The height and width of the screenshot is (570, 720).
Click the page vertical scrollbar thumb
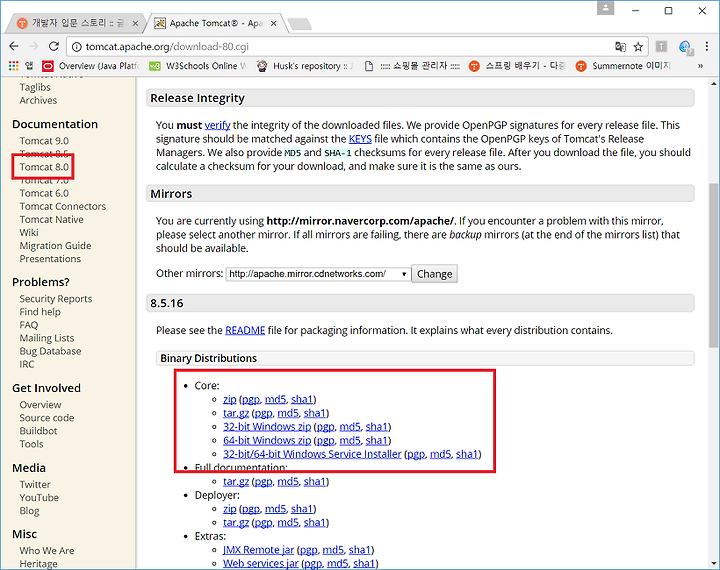[714, 265]
